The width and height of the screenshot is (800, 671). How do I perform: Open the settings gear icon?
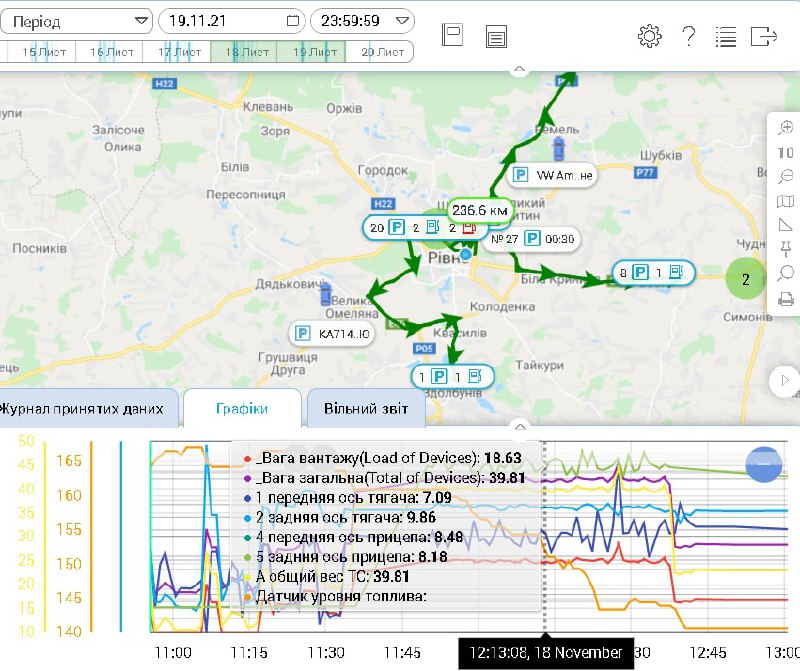(x=649, y=36)
